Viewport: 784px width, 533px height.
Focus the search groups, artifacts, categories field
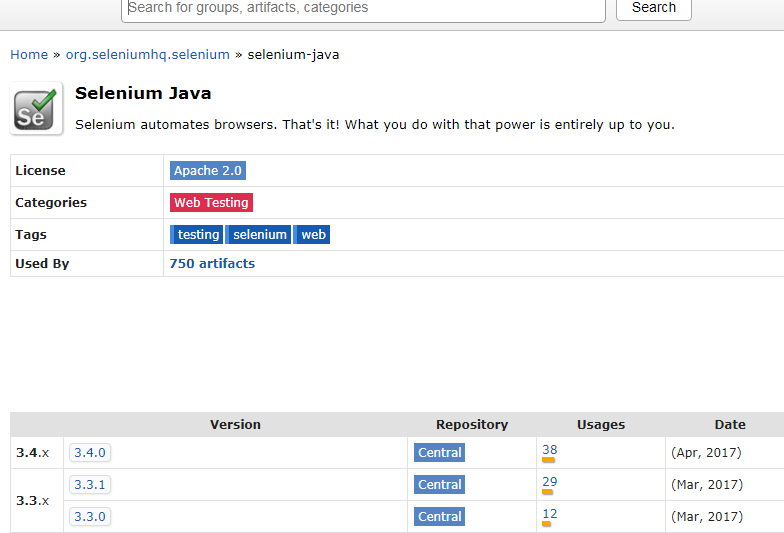pyautogui.click(x=363, y=9)
